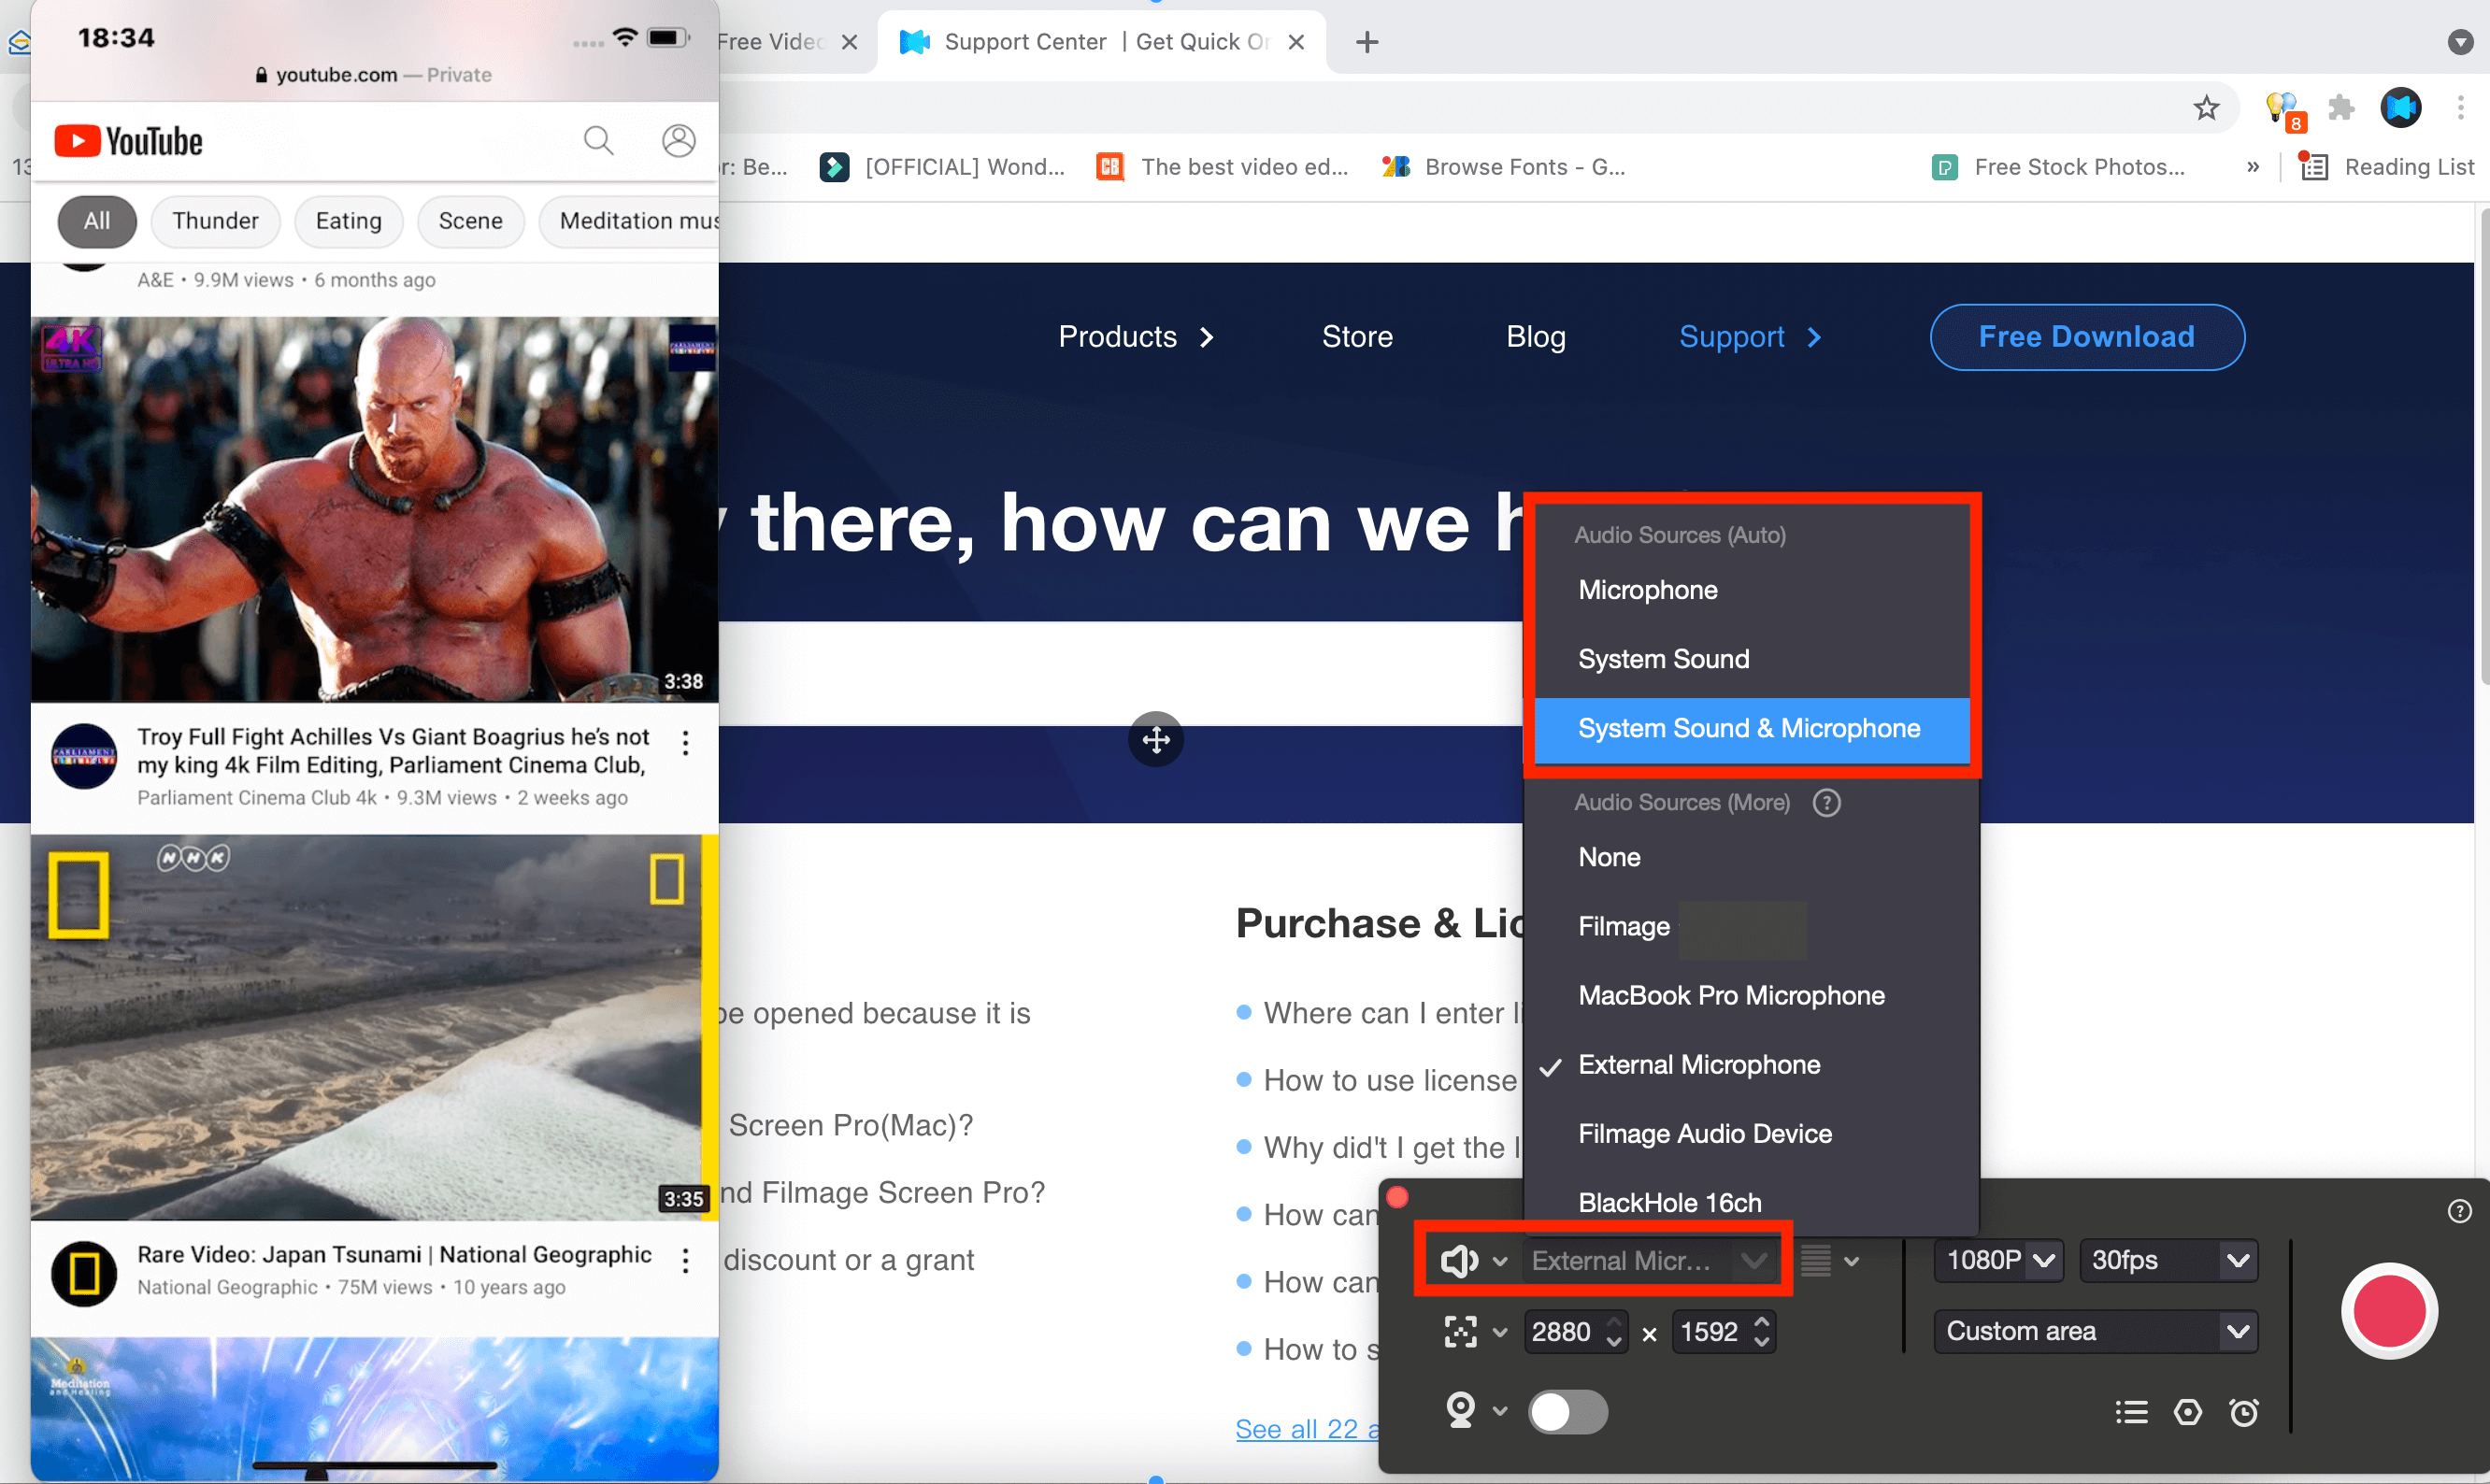
Task: Open the Custom area dropdown
Action: coord(2096,1331)
